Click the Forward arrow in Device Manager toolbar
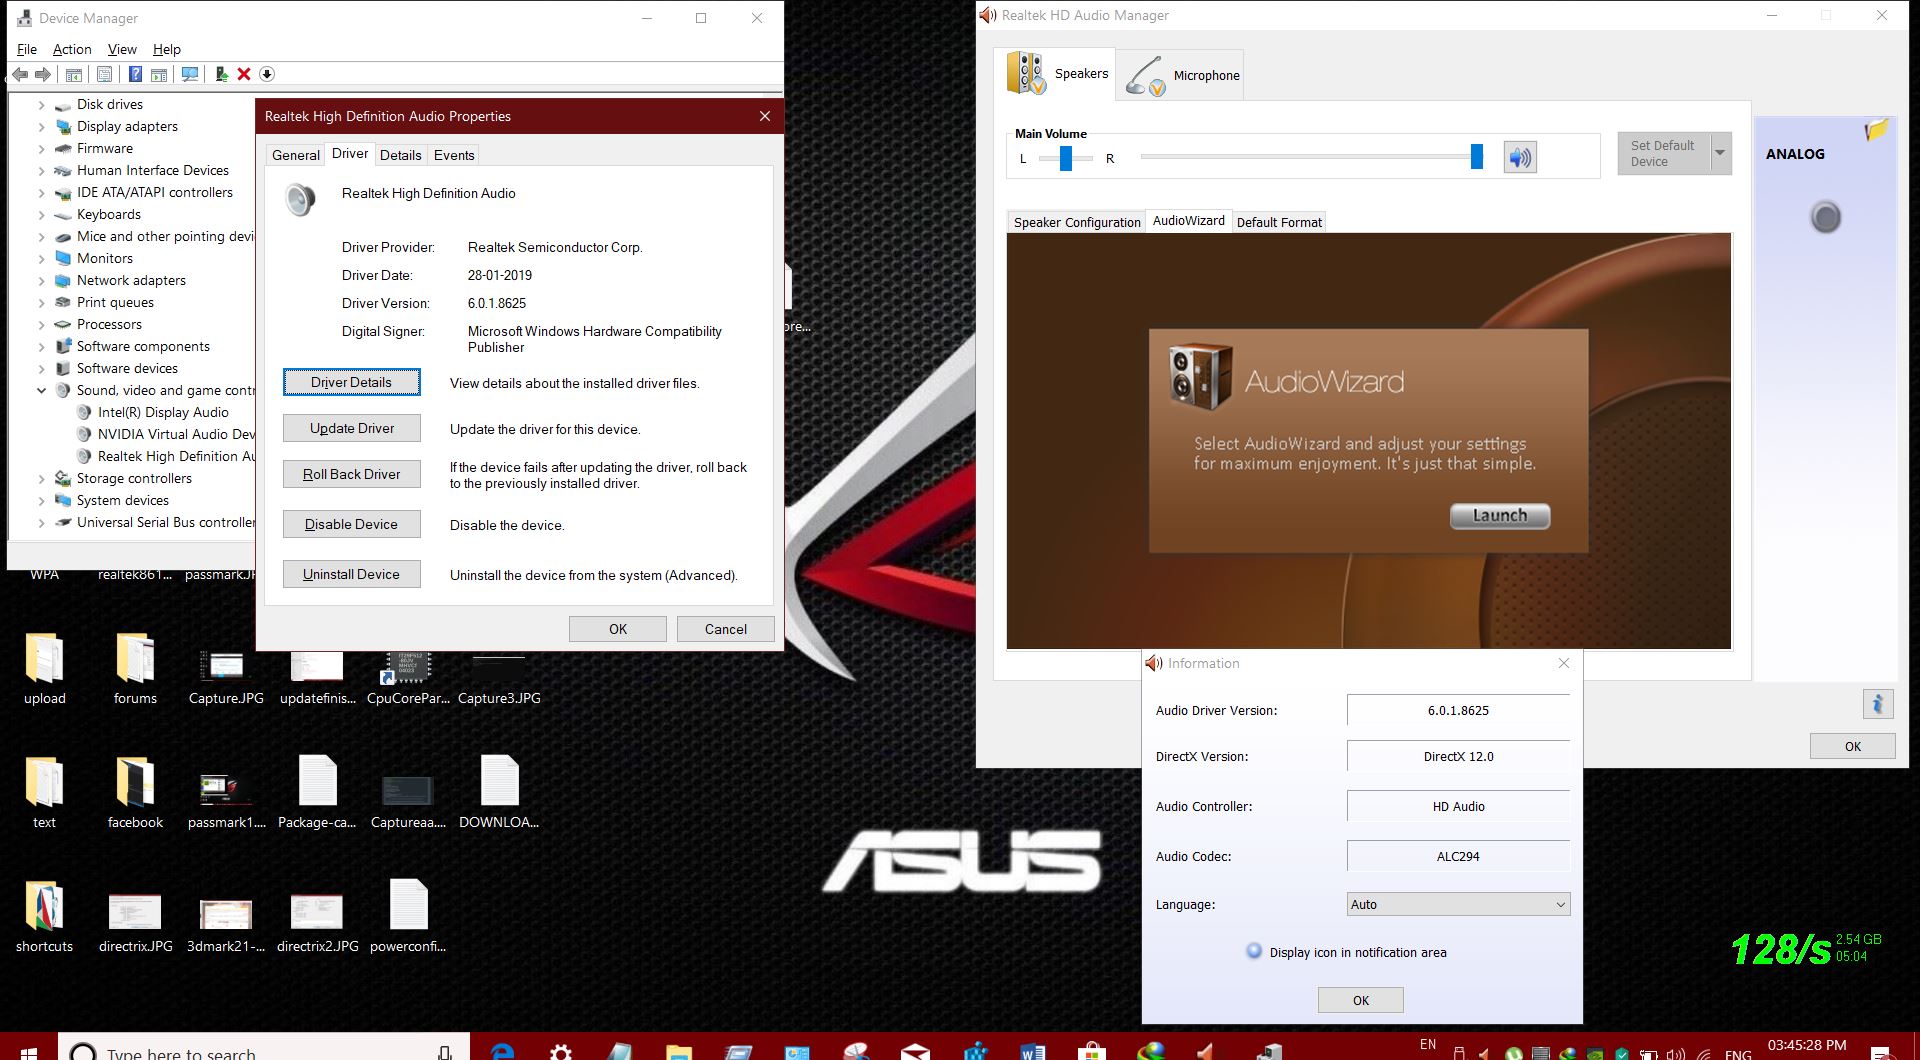This screenshot has height=1060, width=1920. point(43,74)
